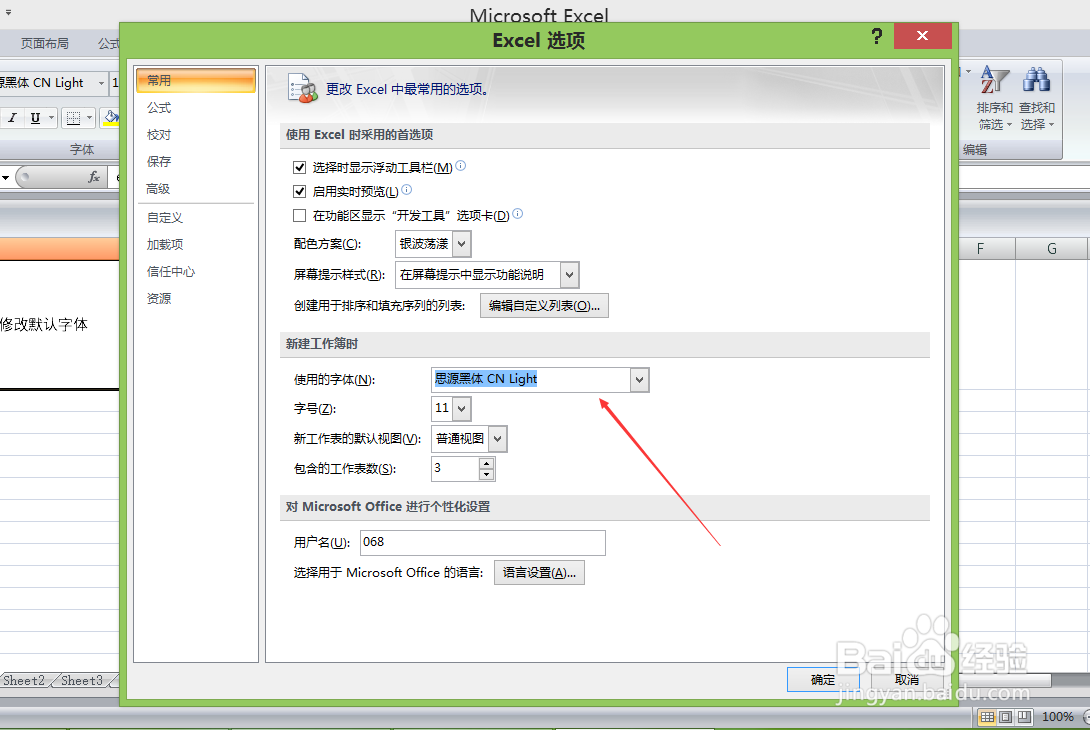Switch to Sheet3 worksheet tab
The width and height of the screenshot is (1090, 730).
[x=82, y=681]
